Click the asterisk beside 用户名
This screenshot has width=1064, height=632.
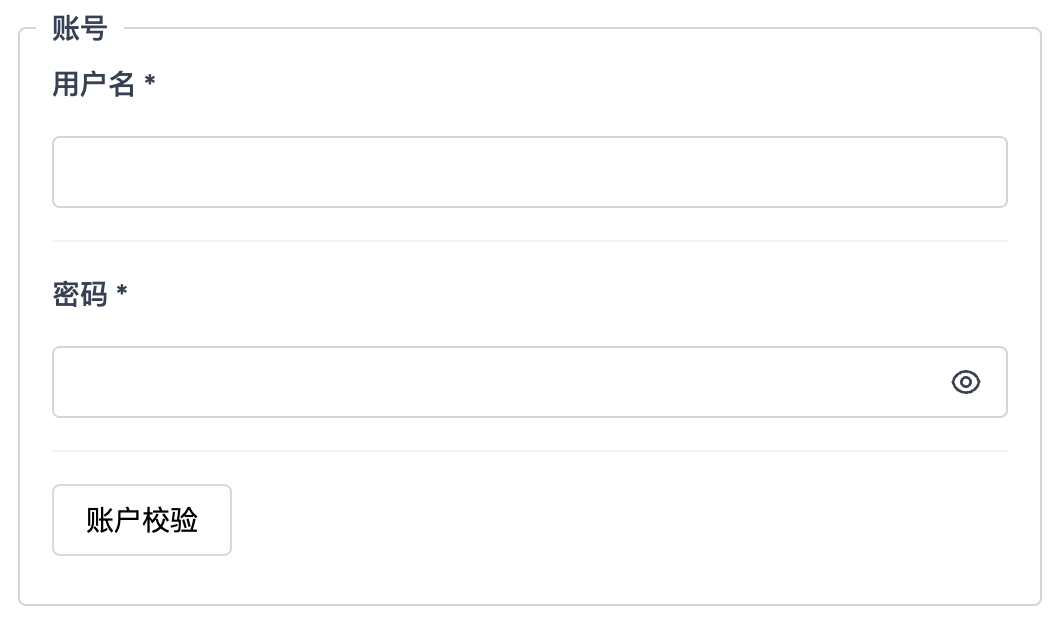(150, 85)
